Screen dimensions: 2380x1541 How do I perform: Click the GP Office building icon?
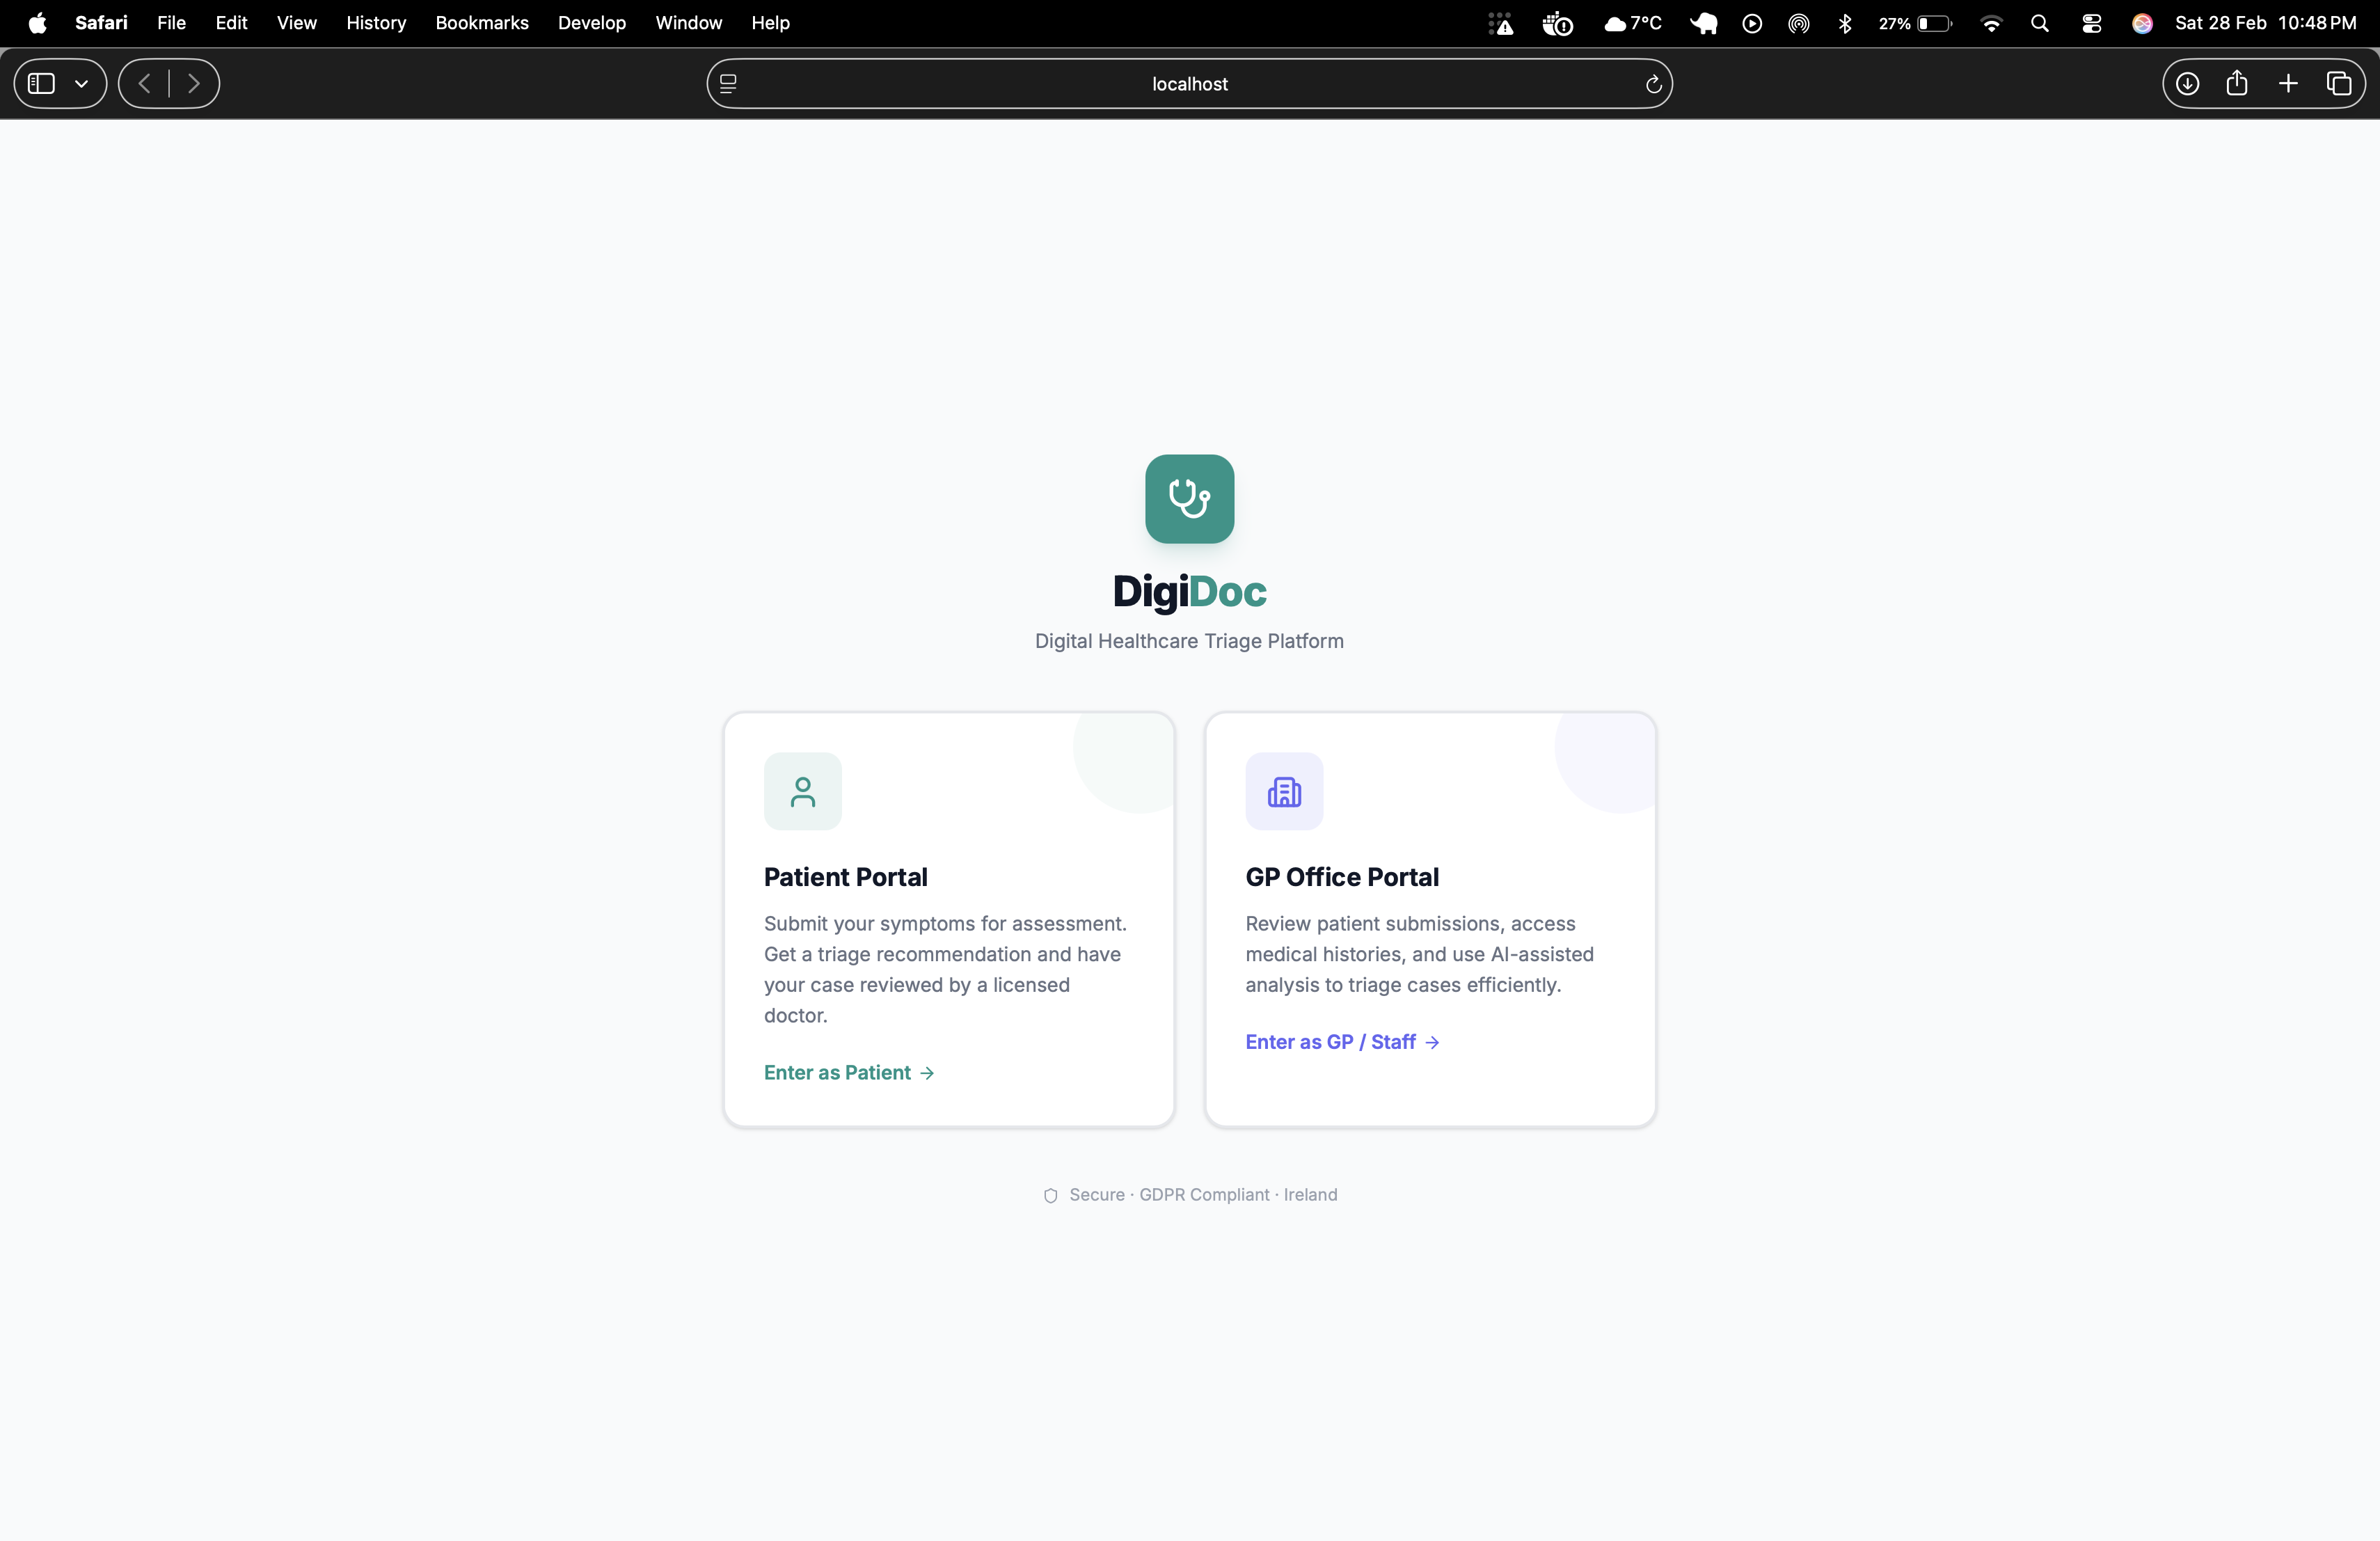point(1284,791)
